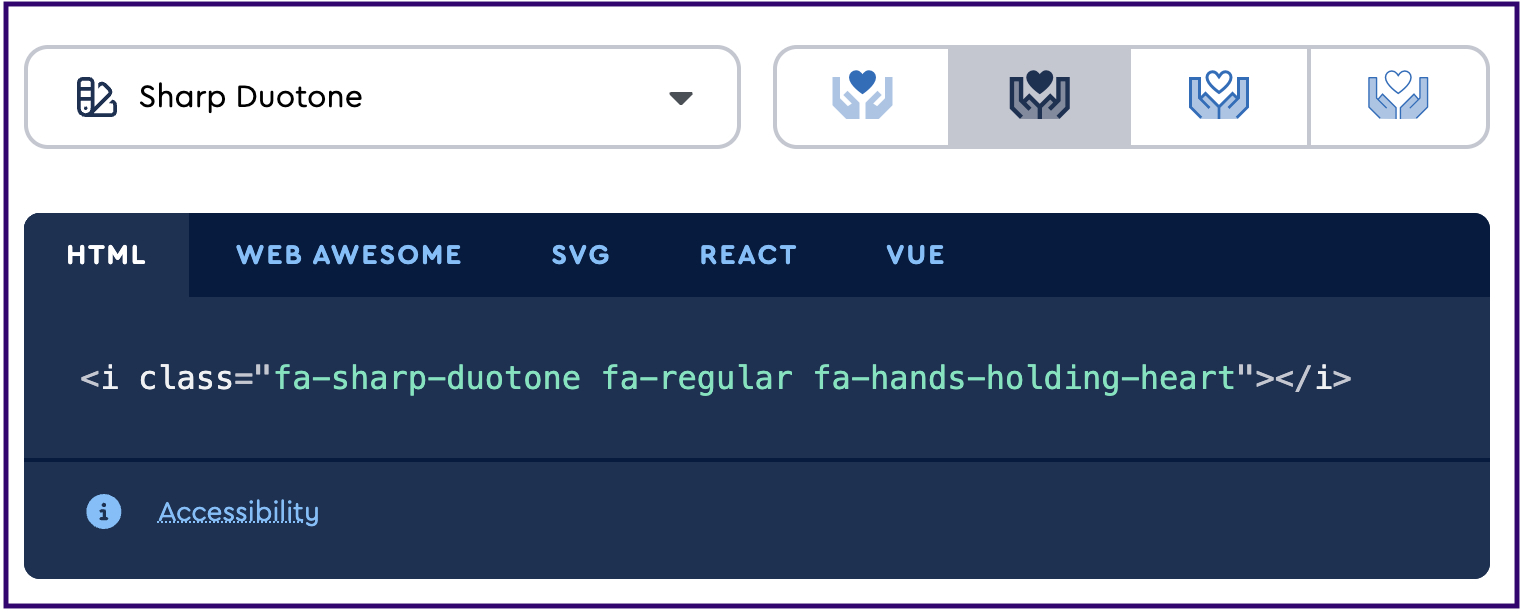
Task: Open the Accessibility link
Action: (x=238, y=511)
